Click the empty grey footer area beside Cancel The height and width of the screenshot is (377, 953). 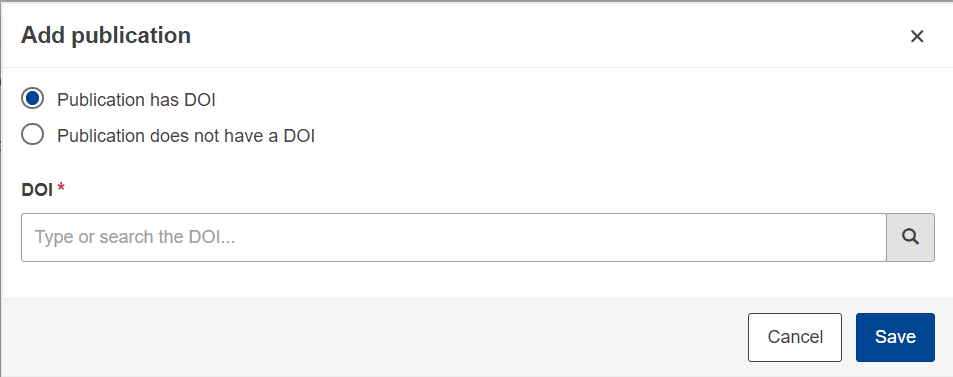pos(374,337)
